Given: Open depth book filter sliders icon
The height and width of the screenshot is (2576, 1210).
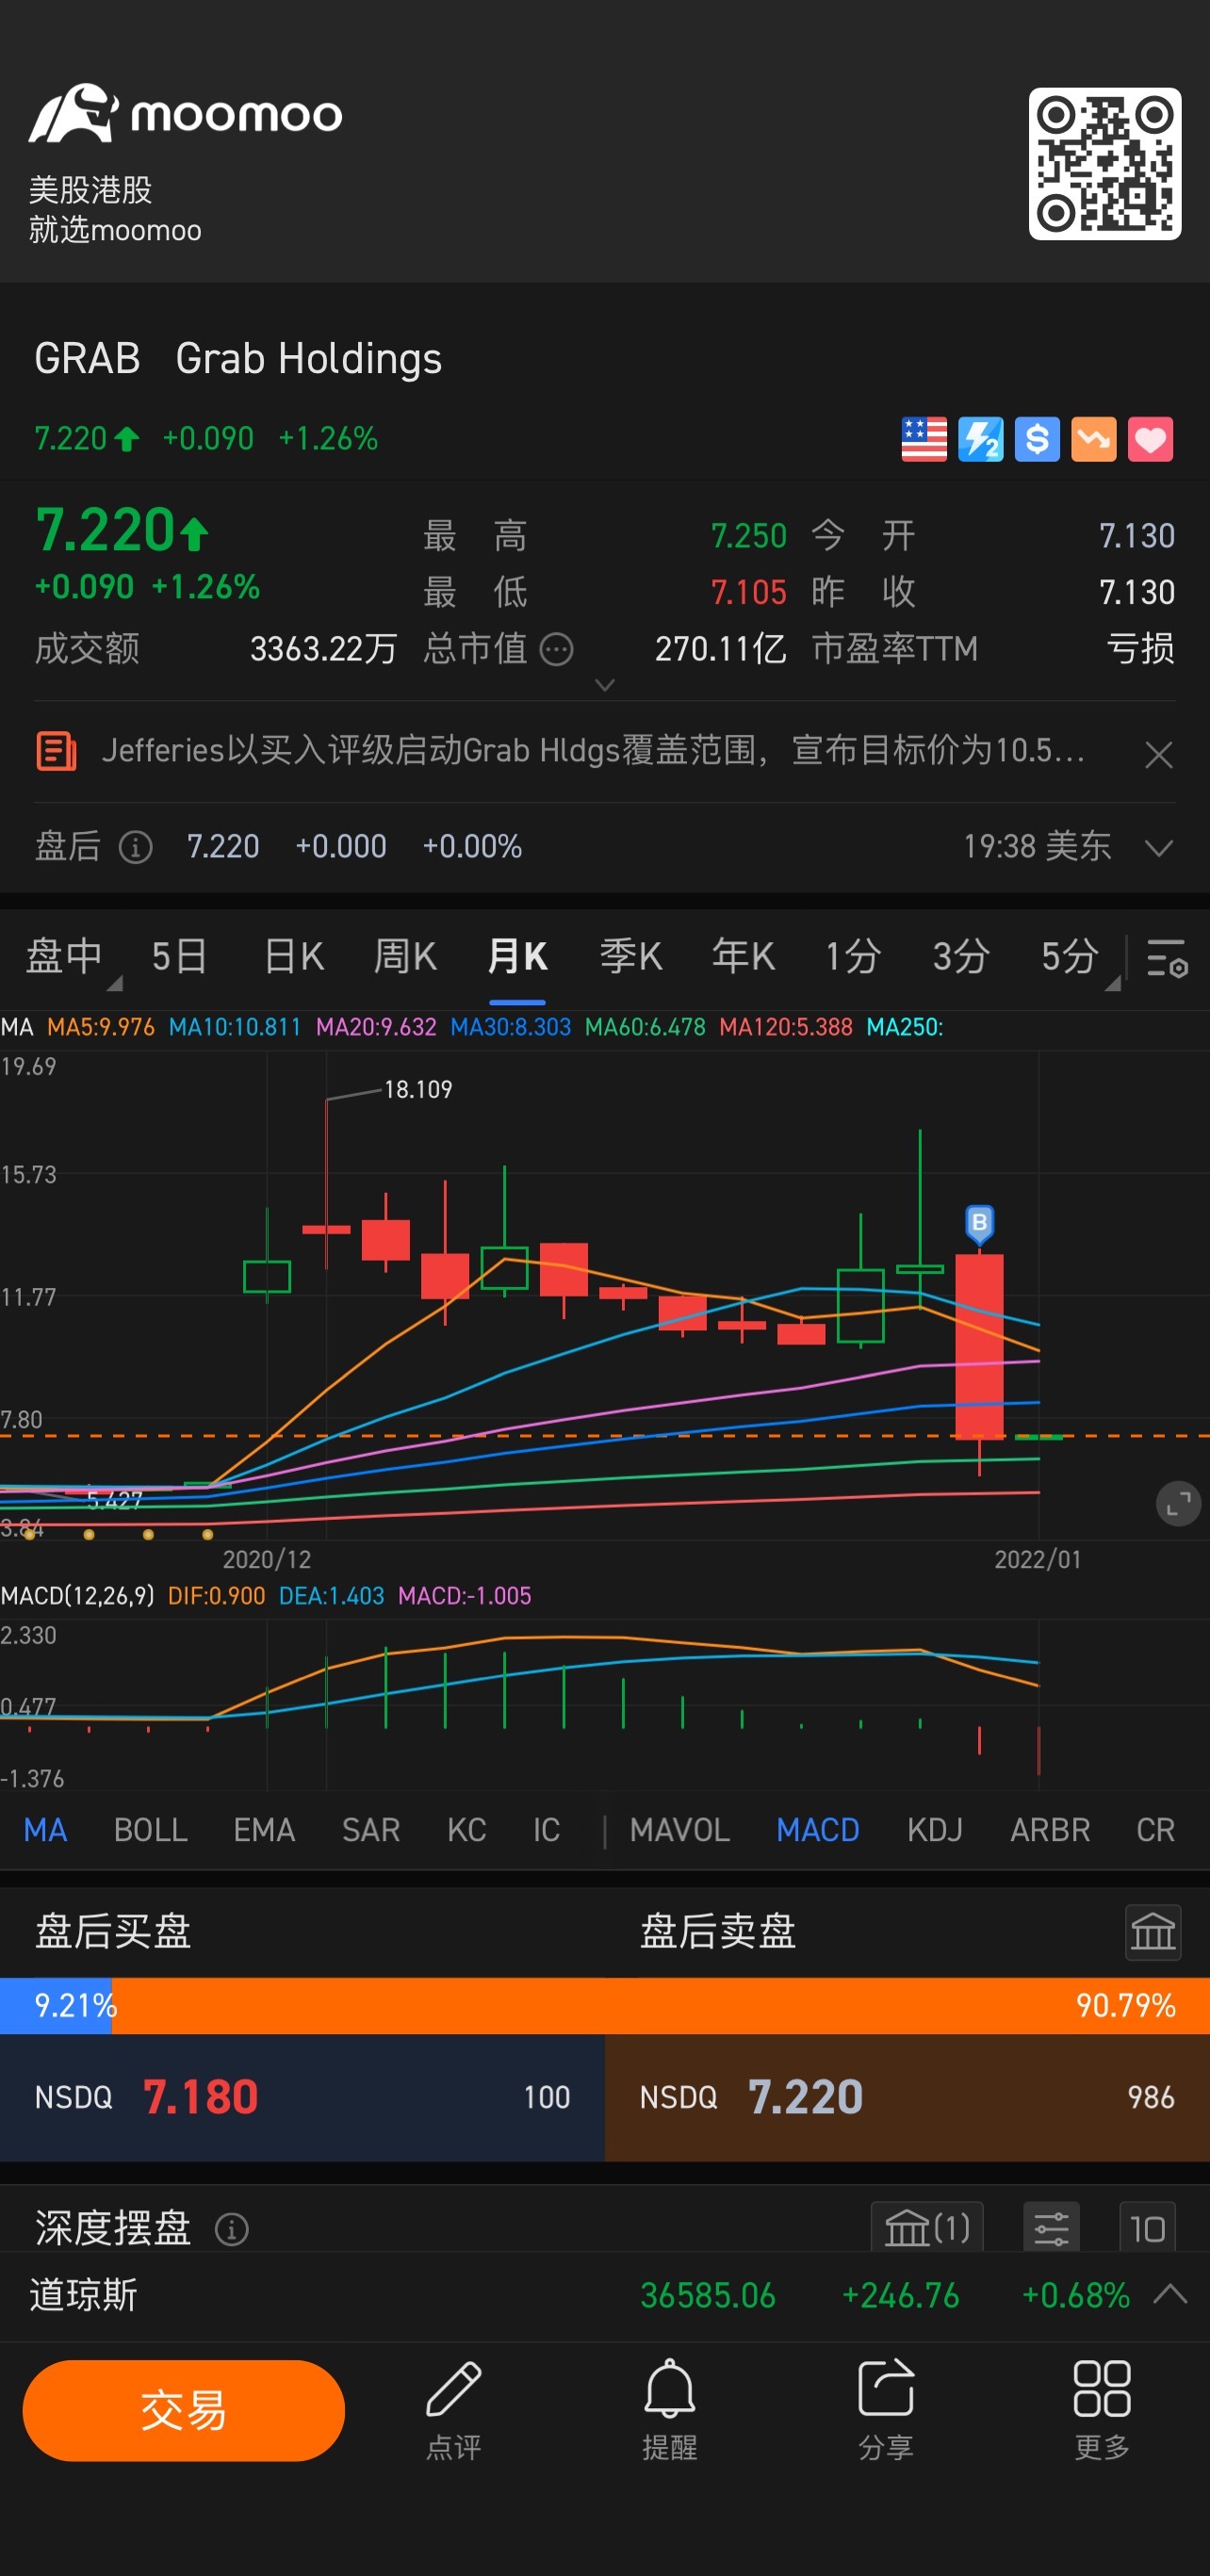Looking at the screenshot, I should coord(1051,2227).
